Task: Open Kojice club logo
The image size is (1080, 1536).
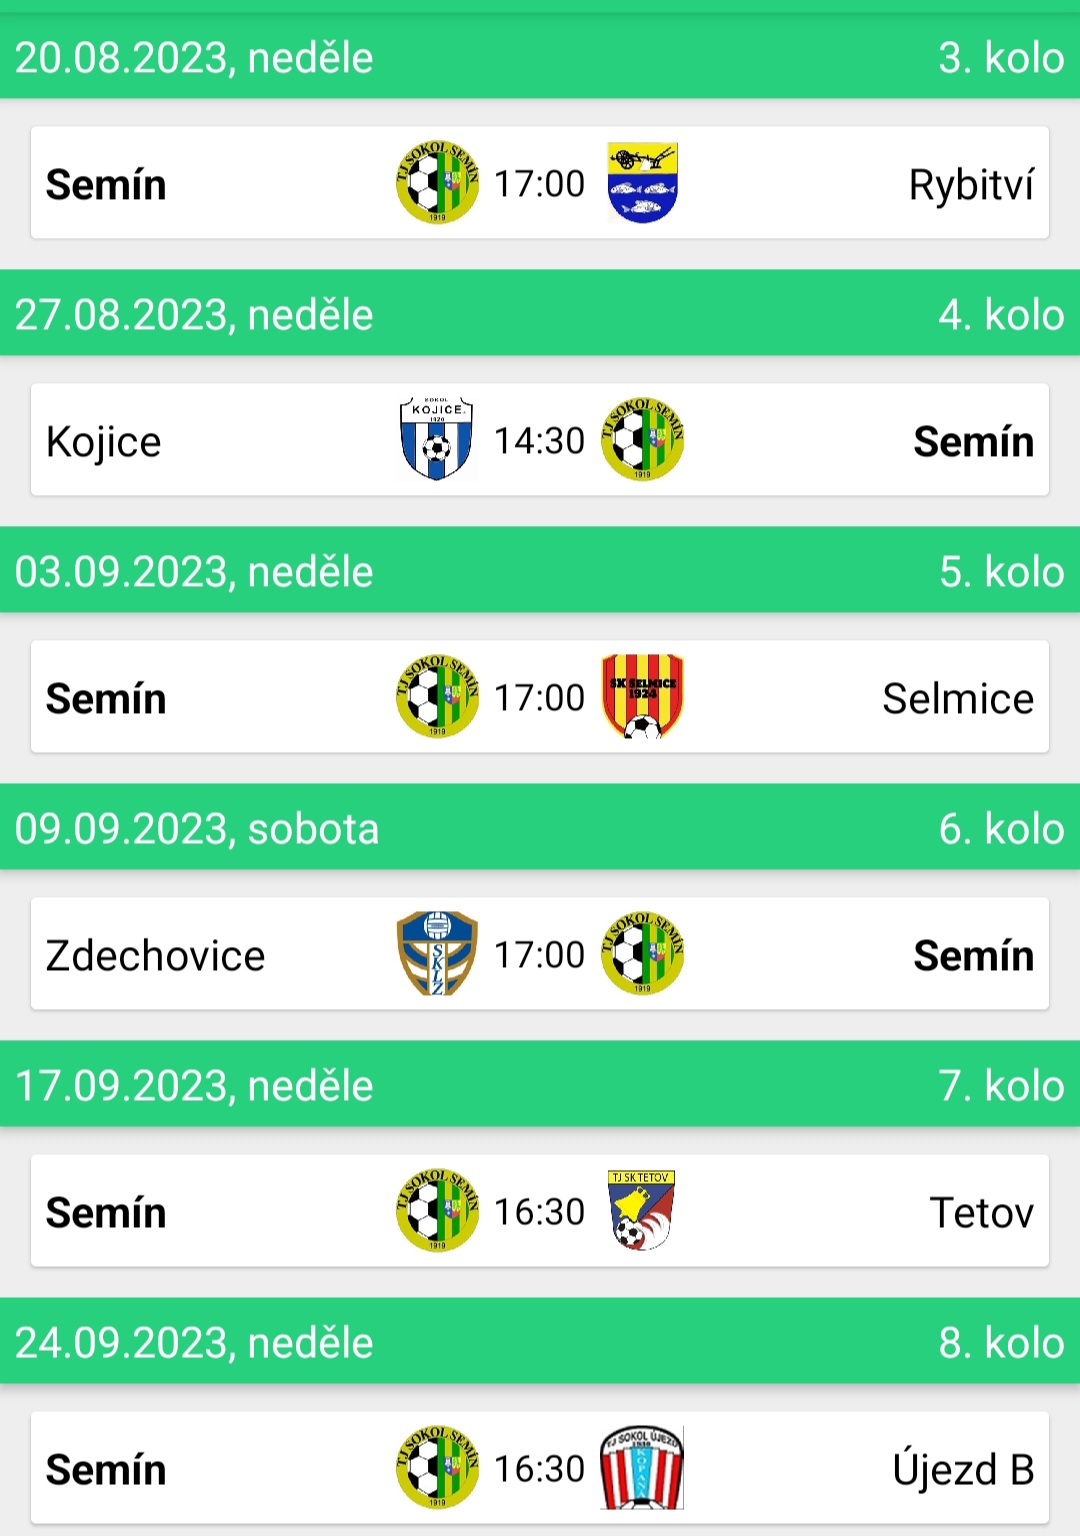Action: [437, 440]
